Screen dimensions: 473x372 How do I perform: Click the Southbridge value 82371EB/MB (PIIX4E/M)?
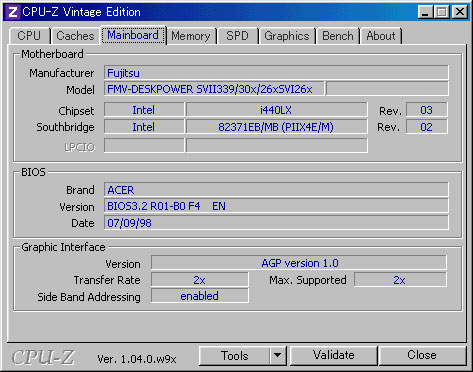(276, 127)
